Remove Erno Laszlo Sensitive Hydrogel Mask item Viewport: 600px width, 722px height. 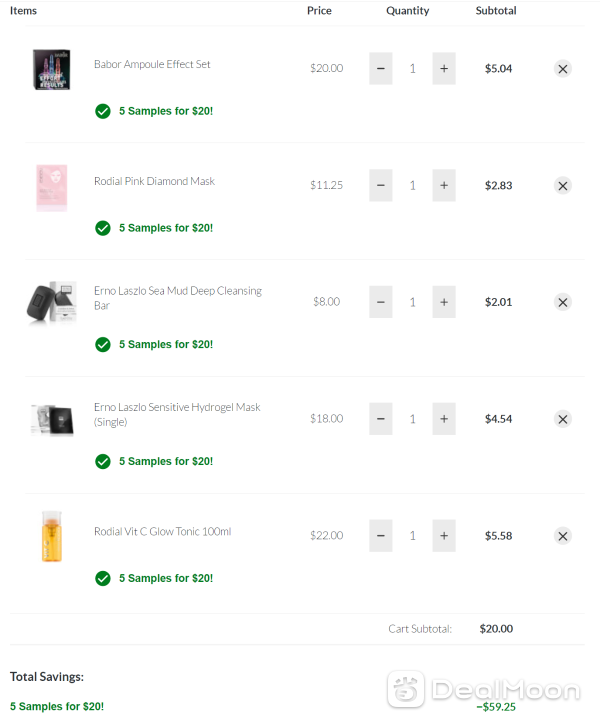coord(562,419)
